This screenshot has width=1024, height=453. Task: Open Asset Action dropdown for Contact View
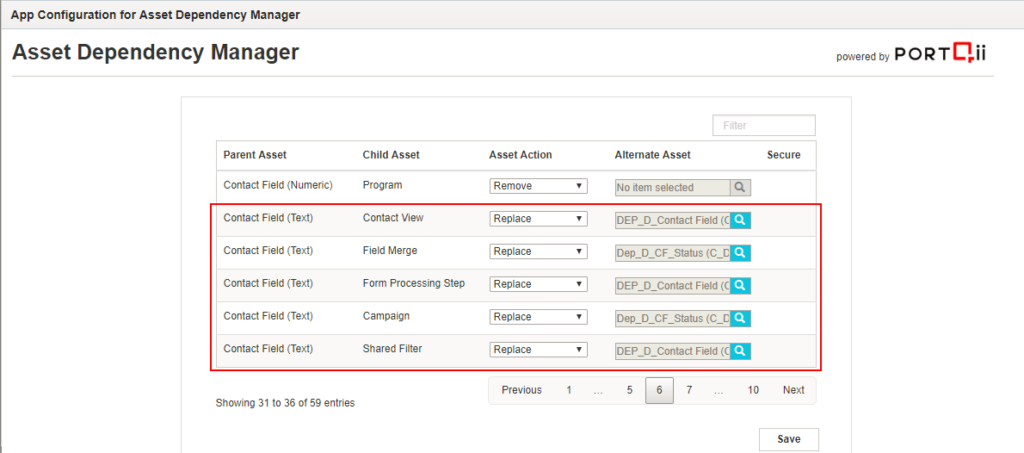pyautogui.click(x=538, y=219)
